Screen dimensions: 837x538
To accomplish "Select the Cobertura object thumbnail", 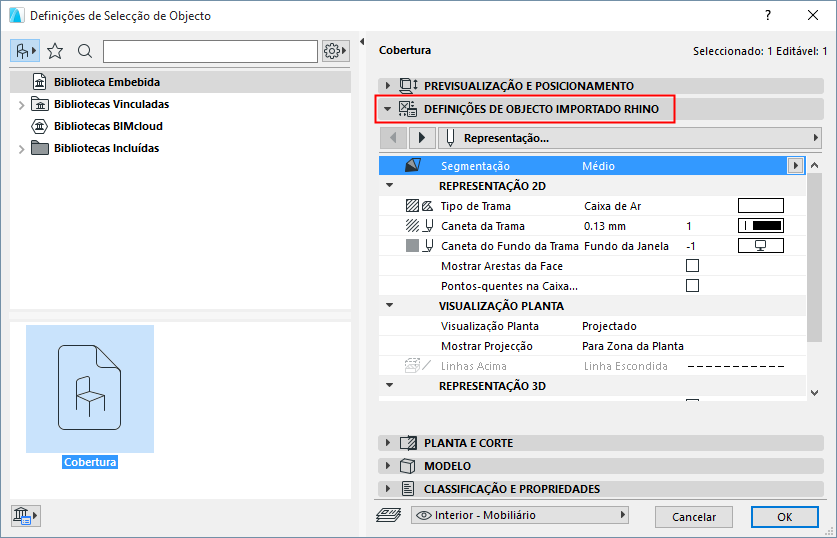I will pos(90,389).
